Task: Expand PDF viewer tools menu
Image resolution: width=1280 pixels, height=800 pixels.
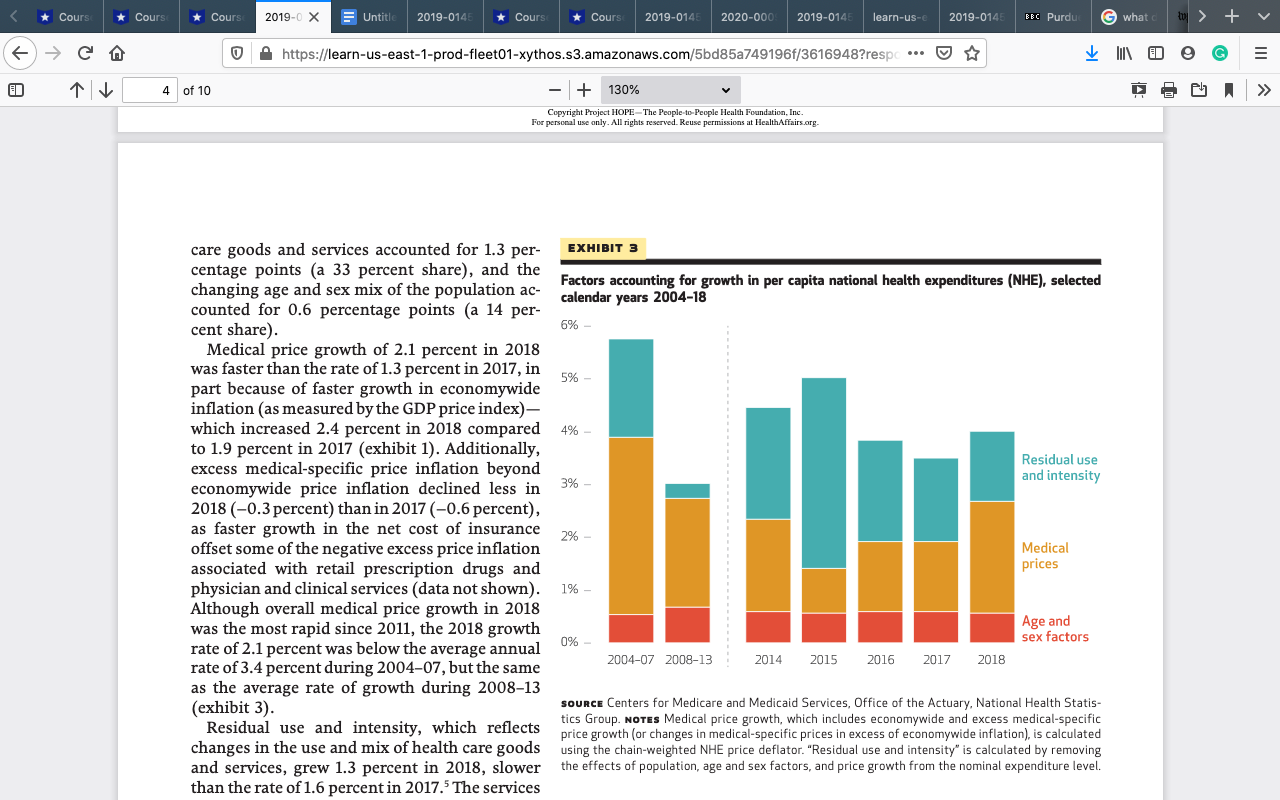Action: (1263, 90)
